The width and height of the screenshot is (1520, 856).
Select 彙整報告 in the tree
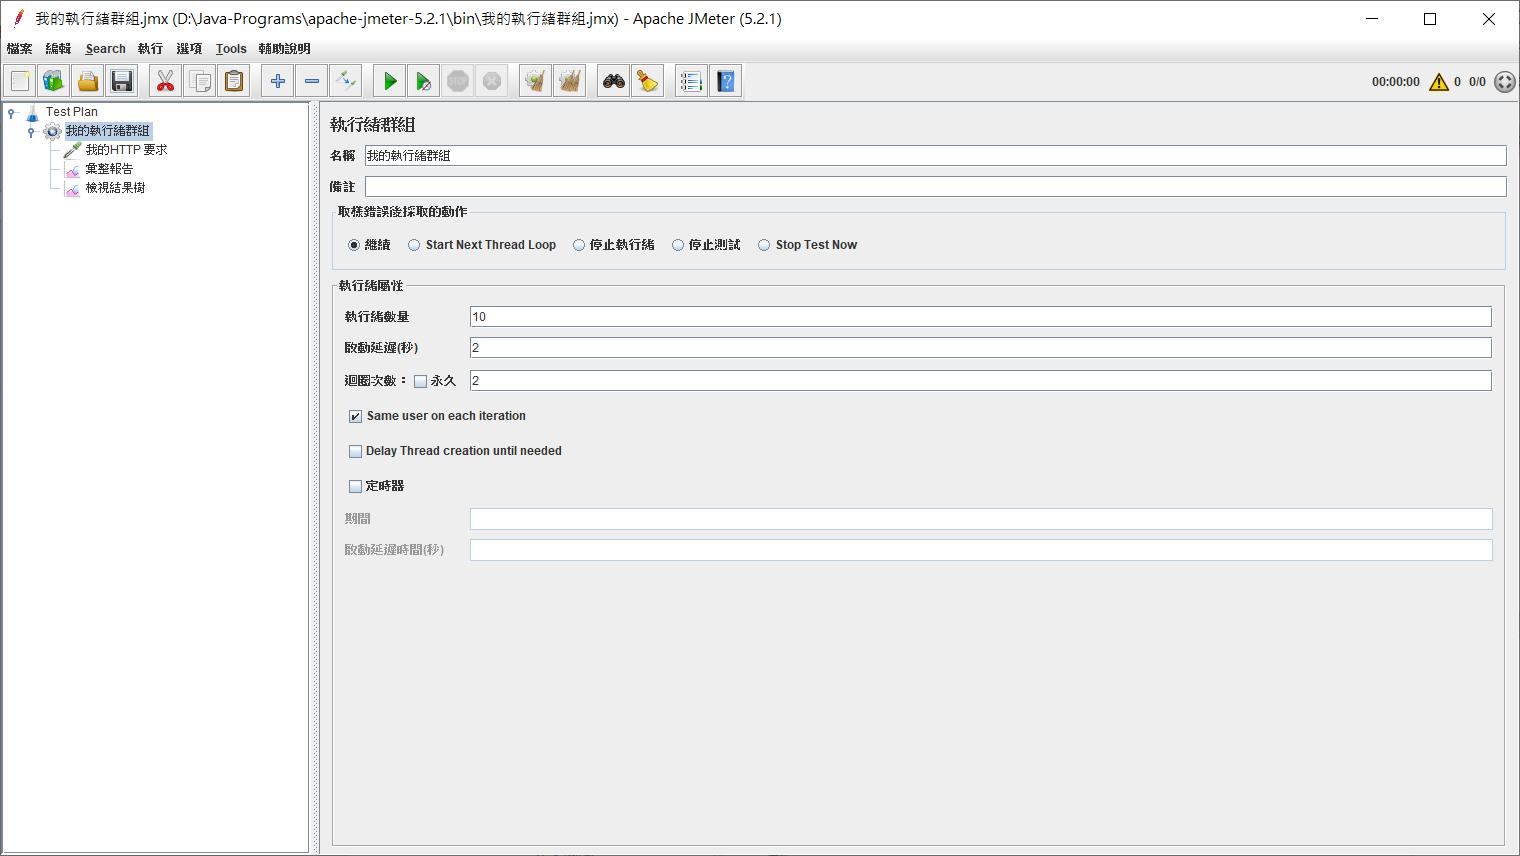point(109,169)
